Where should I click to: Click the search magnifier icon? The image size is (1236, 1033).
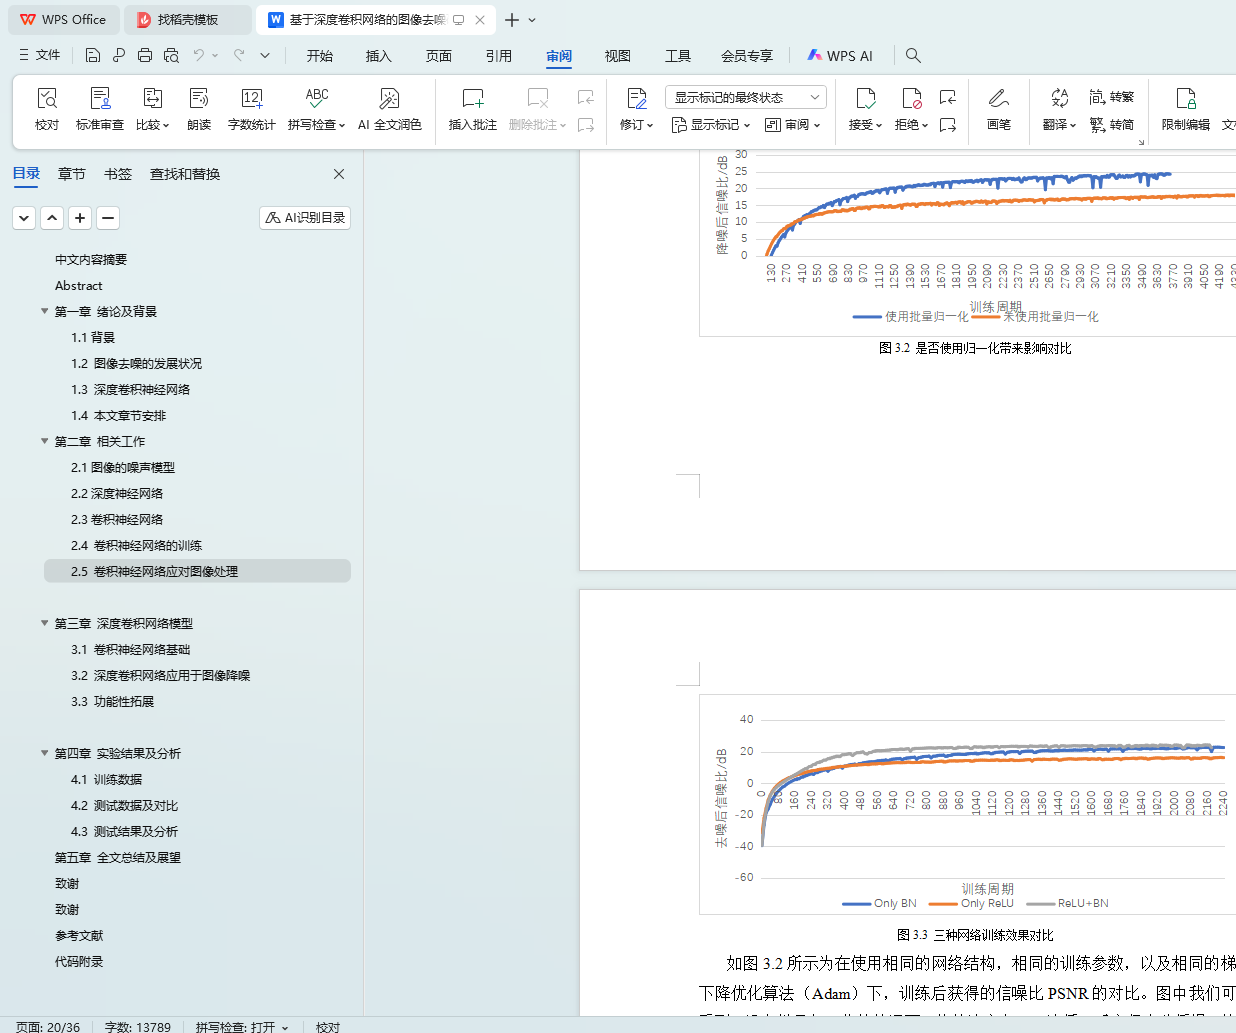point(913,55)
